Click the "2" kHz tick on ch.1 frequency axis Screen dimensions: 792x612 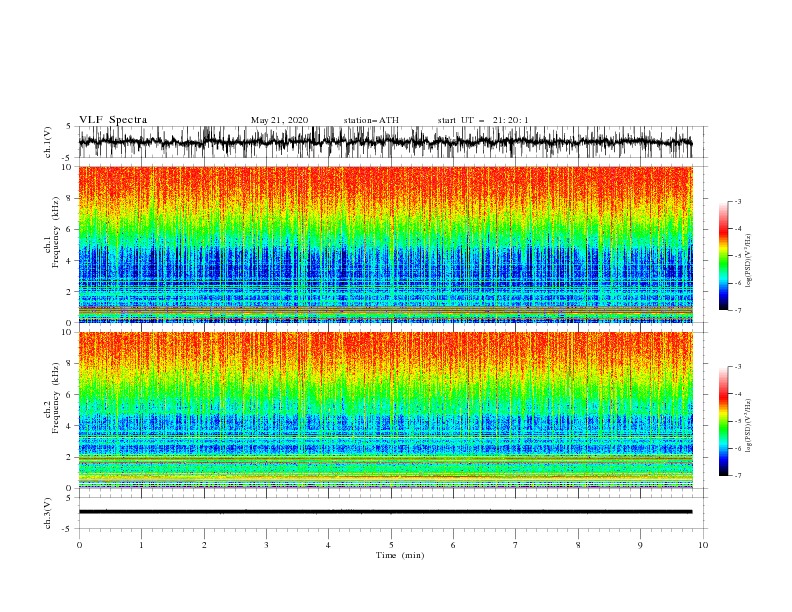tap(69, 292)
